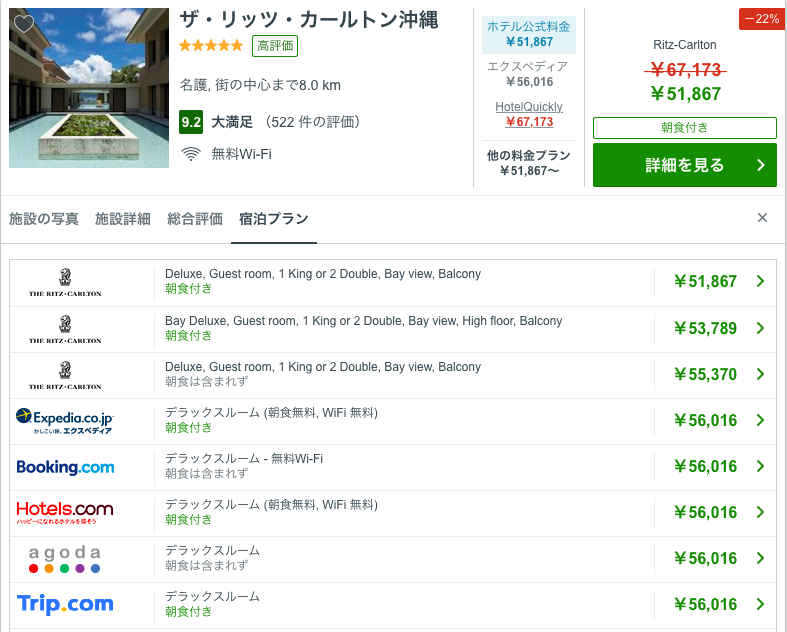
Task: Open the hotel courtyard photo thumbnail
Action: click(89, 88)
